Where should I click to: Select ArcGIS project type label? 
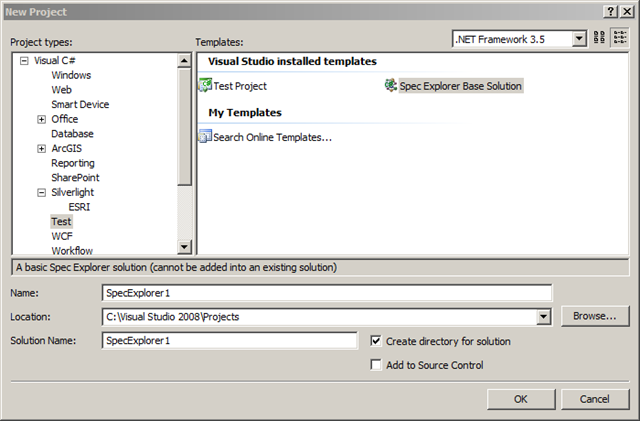click(67, 149)
